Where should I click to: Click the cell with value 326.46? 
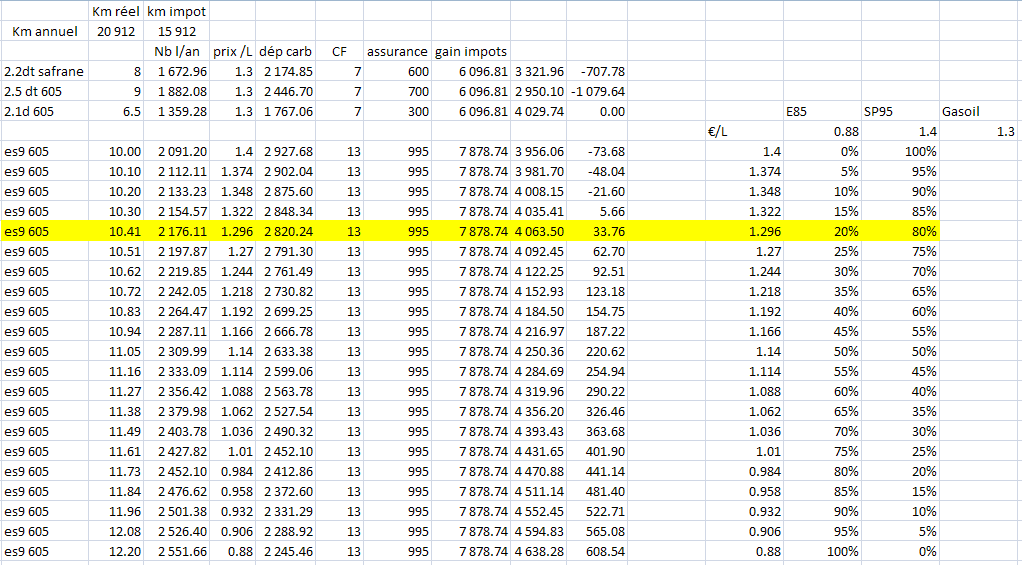tap(596, 412)
